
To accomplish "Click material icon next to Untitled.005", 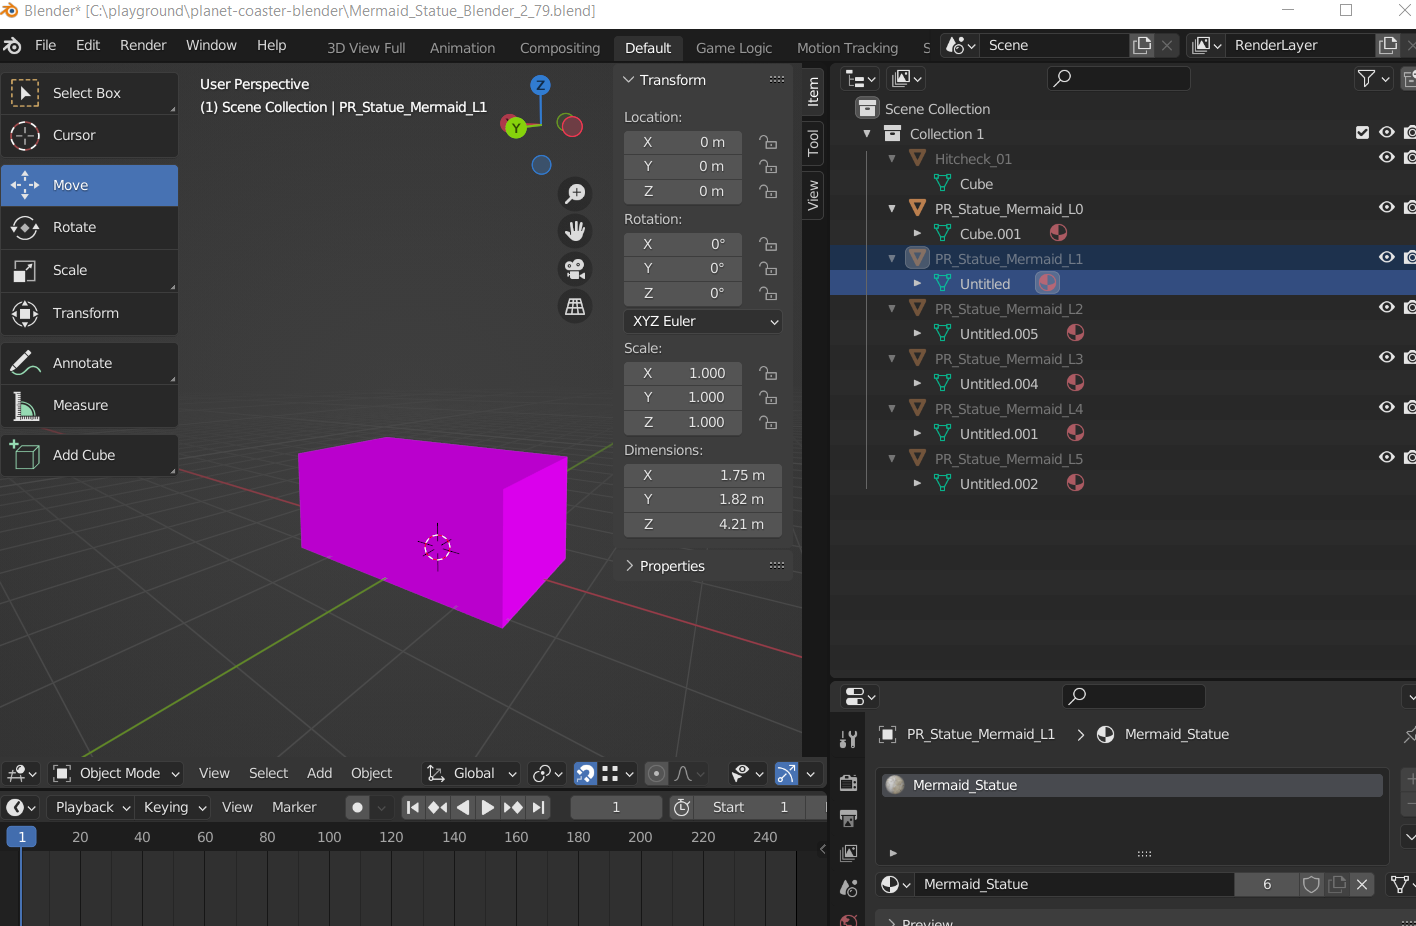I will pos(1075,333).
